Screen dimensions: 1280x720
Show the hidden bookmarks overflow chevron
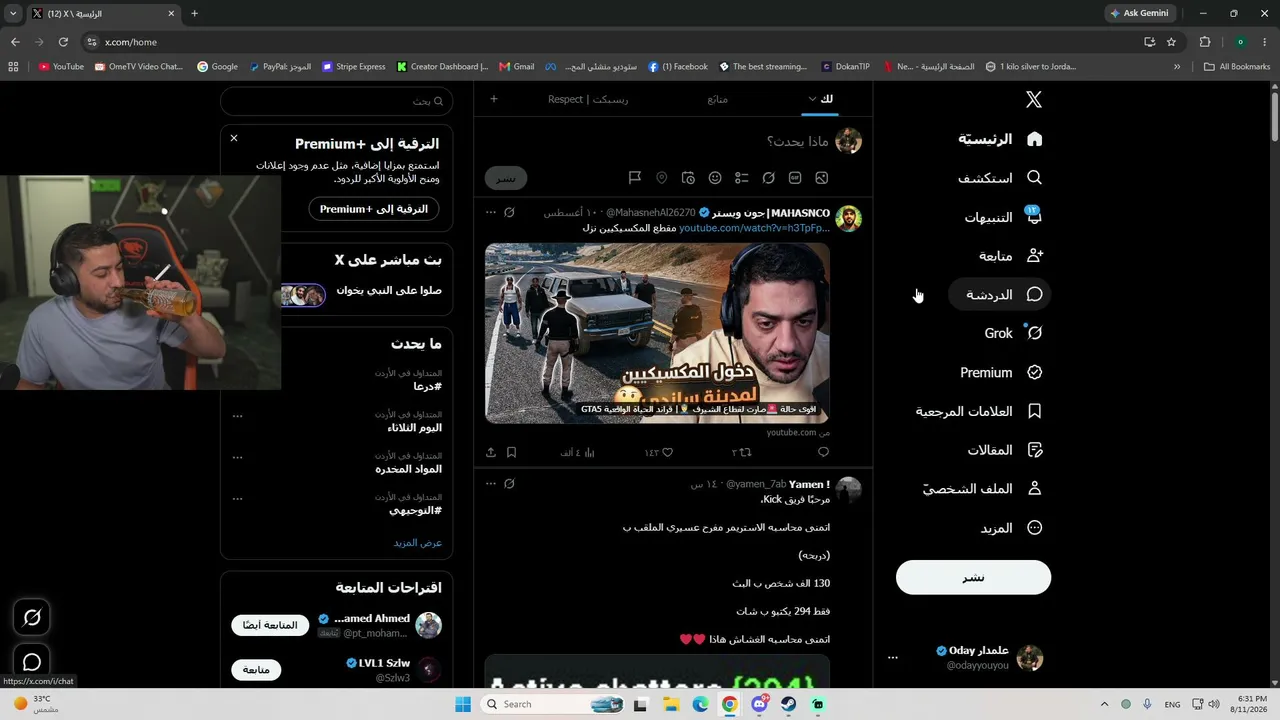pyautogui.click(x=1177, y=67)
